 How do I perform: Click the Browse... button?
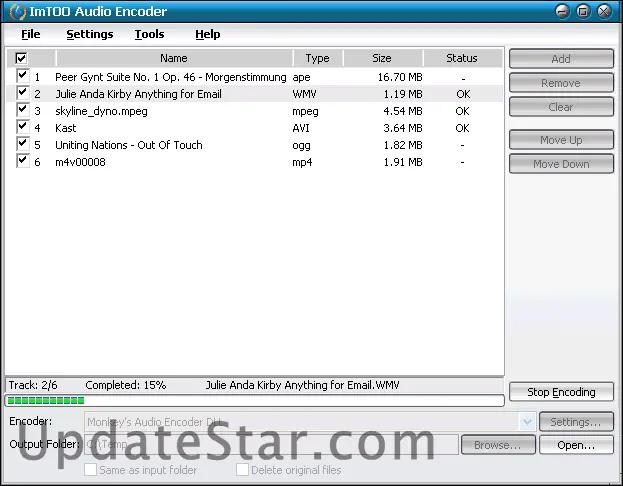[498, 445]
